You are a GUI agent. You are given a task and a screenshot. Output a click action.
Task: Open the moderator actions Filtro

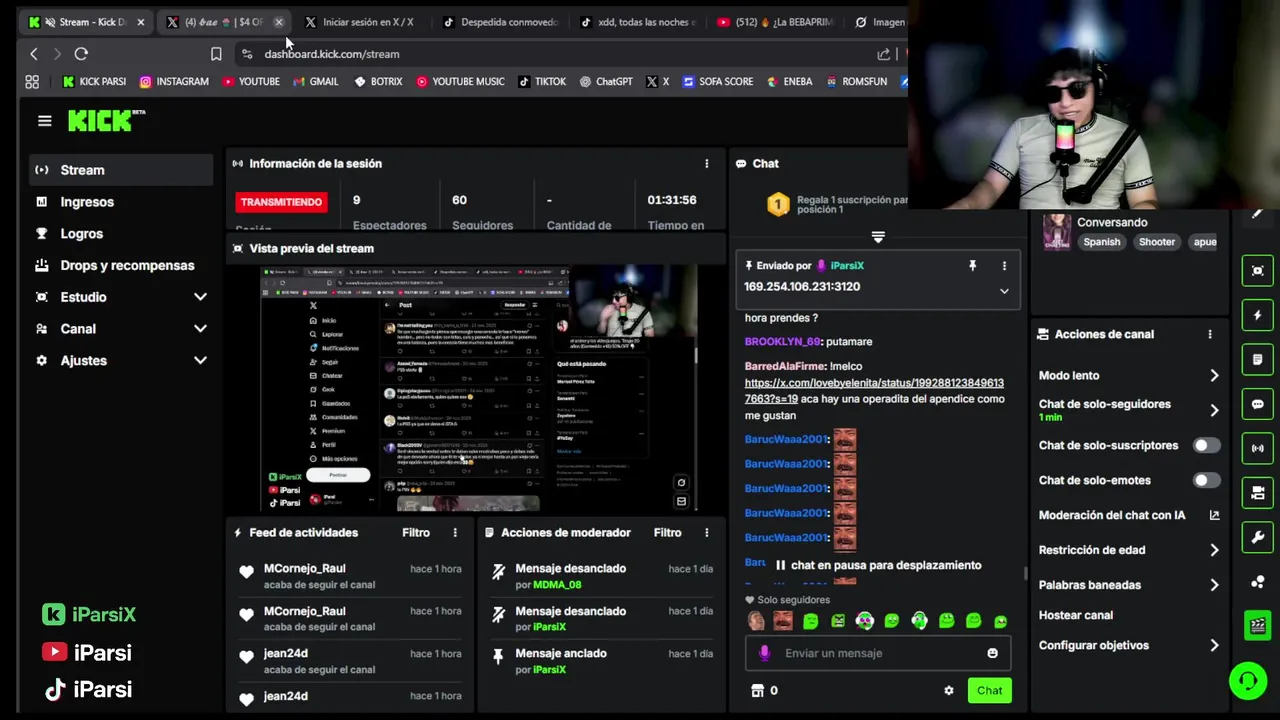click(x=667, y=533)
